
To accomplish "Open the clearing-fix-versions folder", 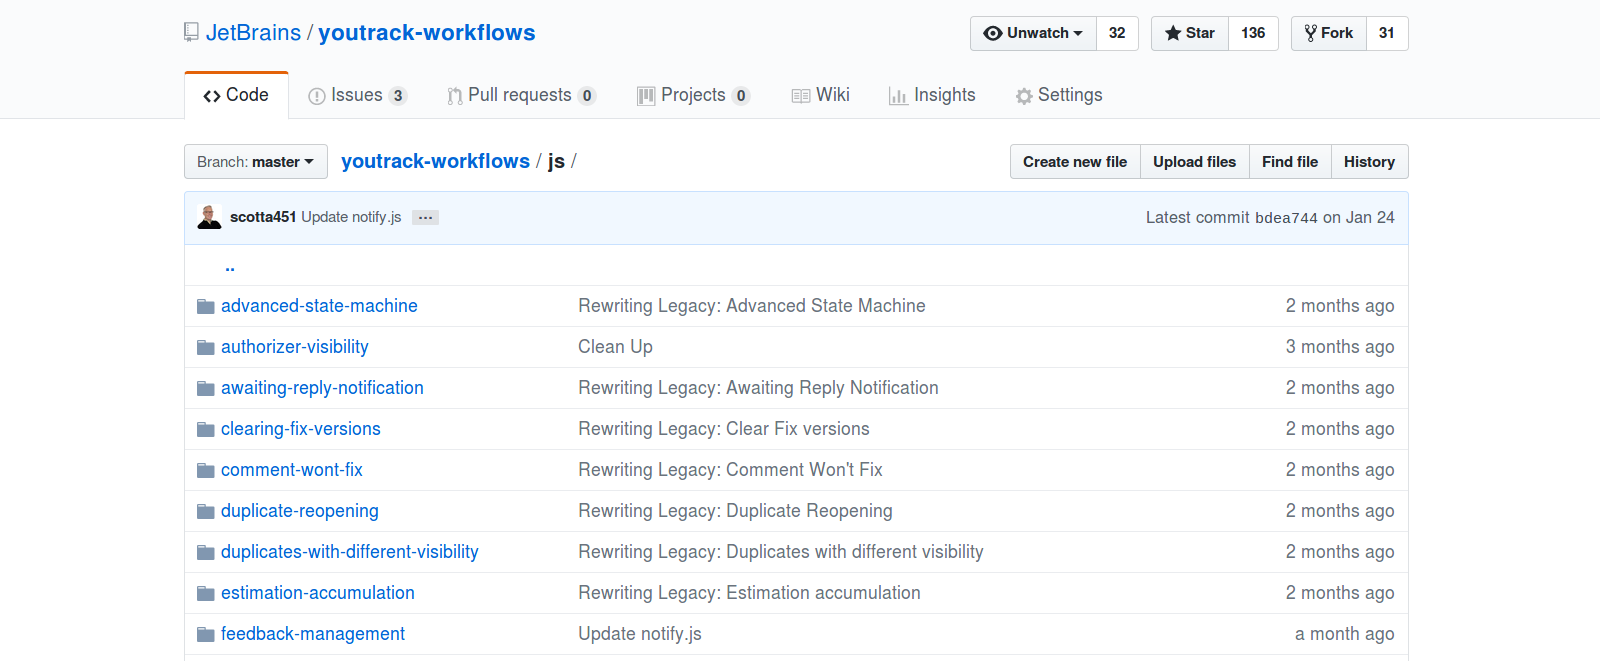I will click(301, 429).
